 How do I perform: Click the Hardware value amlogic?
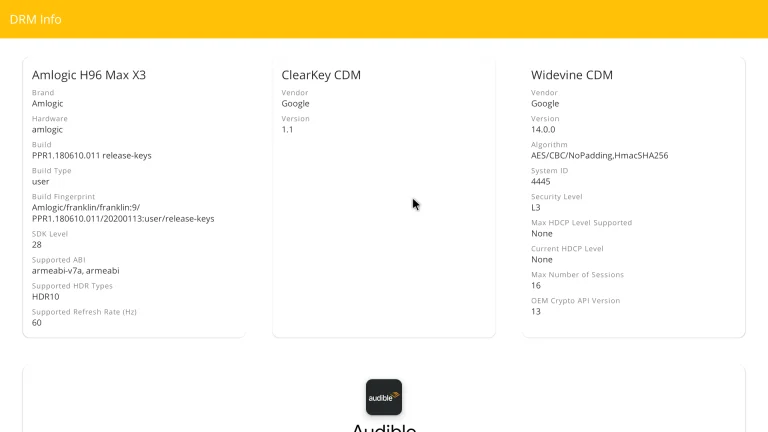coord(47,129)
